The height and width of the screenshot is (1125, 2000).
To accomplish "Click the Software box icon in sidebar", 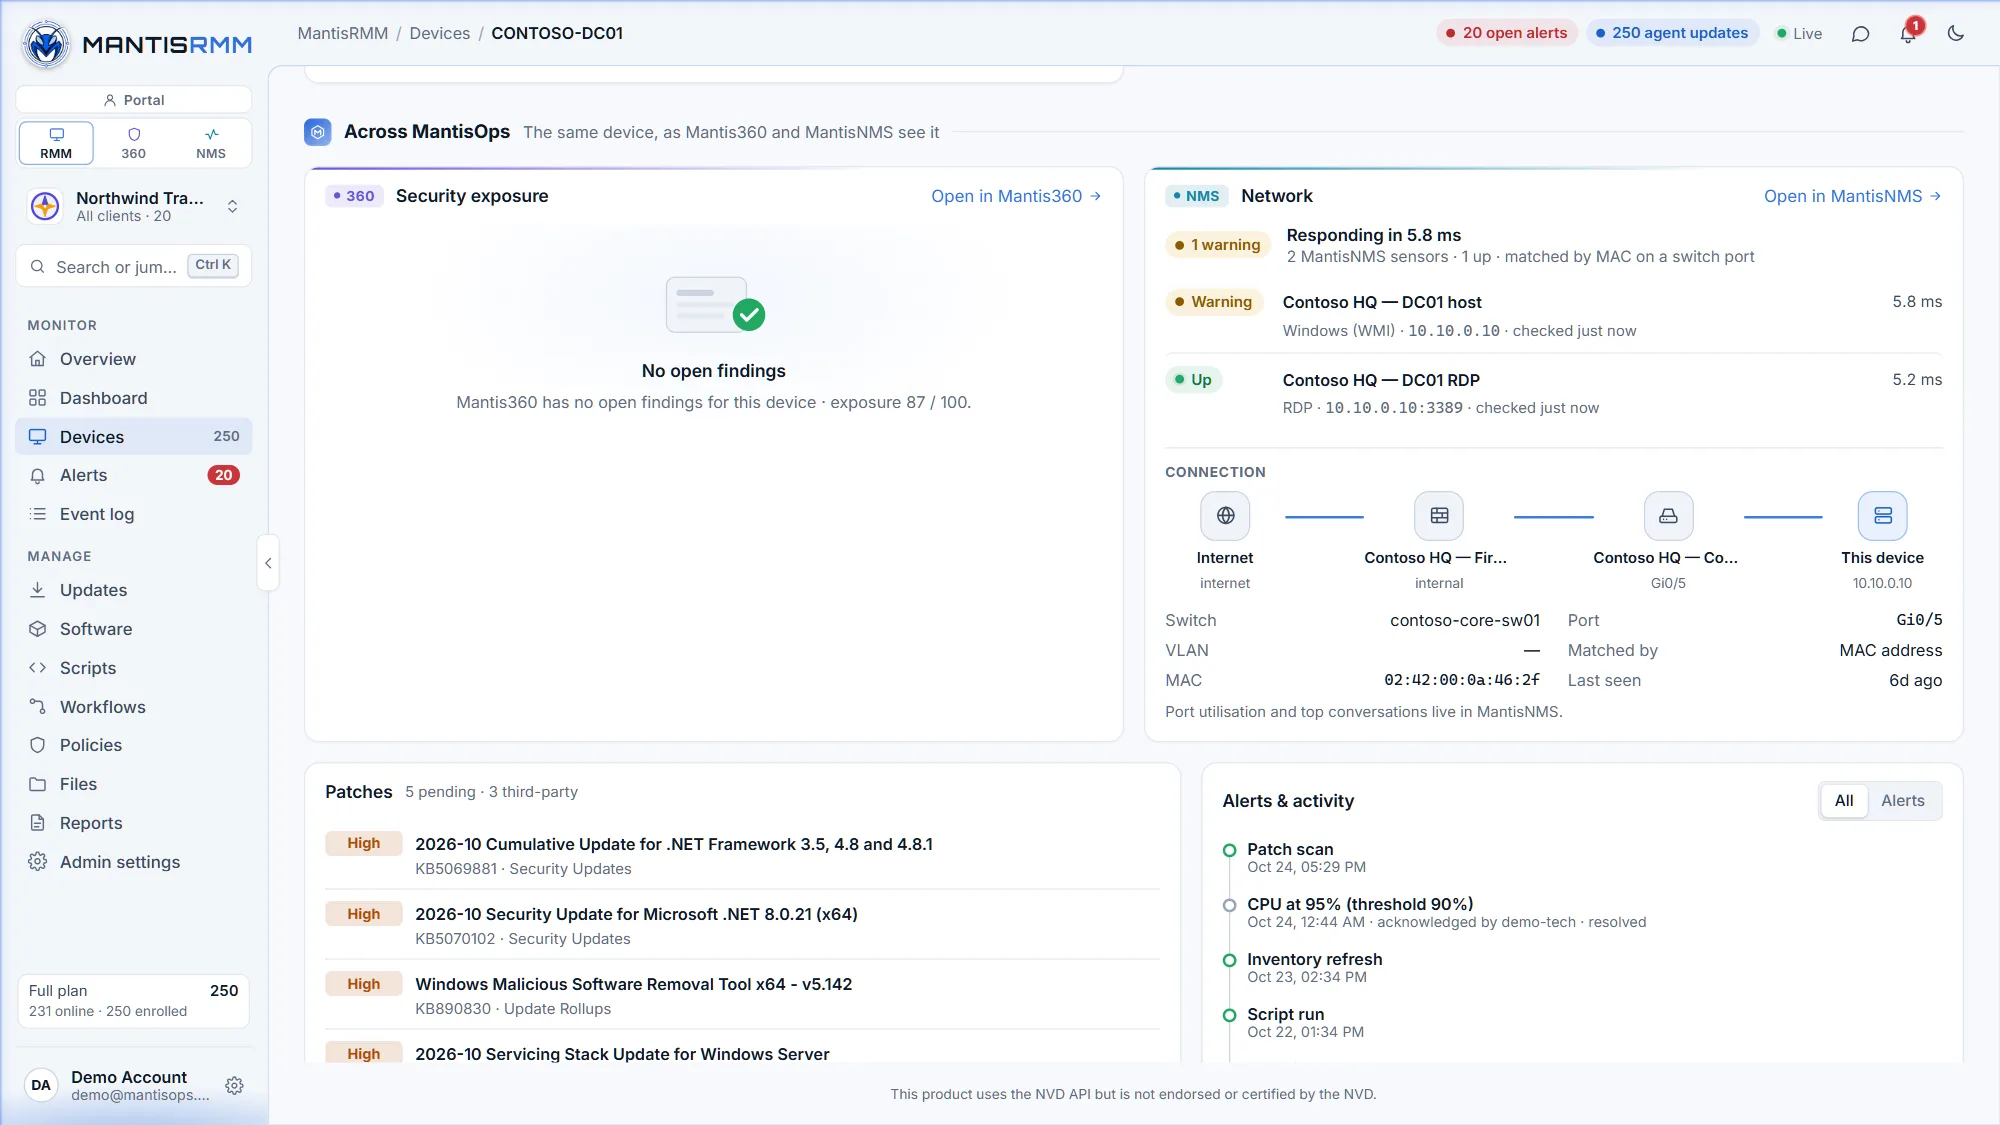I will (38, 629).
